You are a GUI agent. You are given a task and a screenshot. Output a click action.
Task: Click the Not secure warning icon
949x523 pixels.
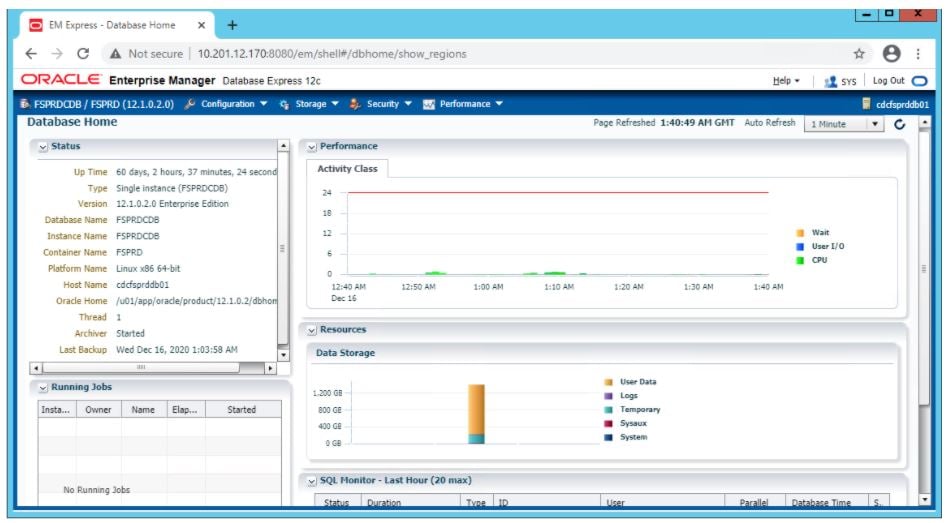(115, 54)
